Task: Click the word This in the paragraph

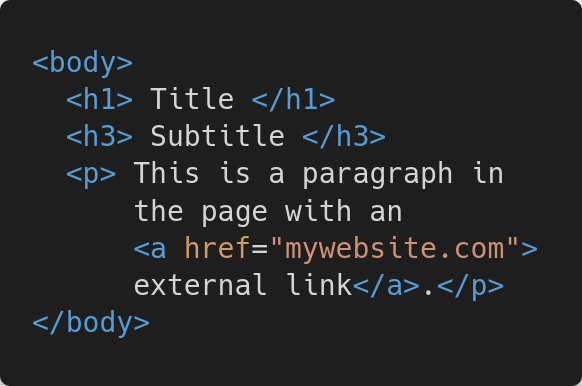Action: coord(167,173)
